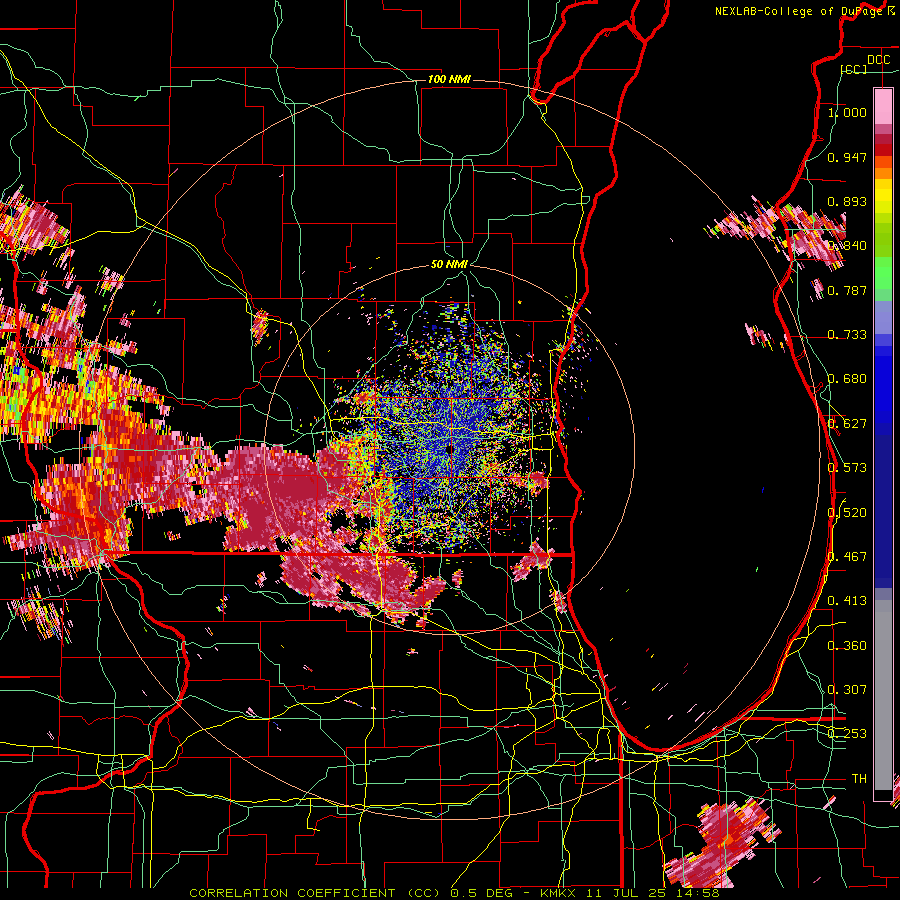This screenshot has height=900, width=900.
Task: Select the 0.787 scale value
Action: point(847,290)
